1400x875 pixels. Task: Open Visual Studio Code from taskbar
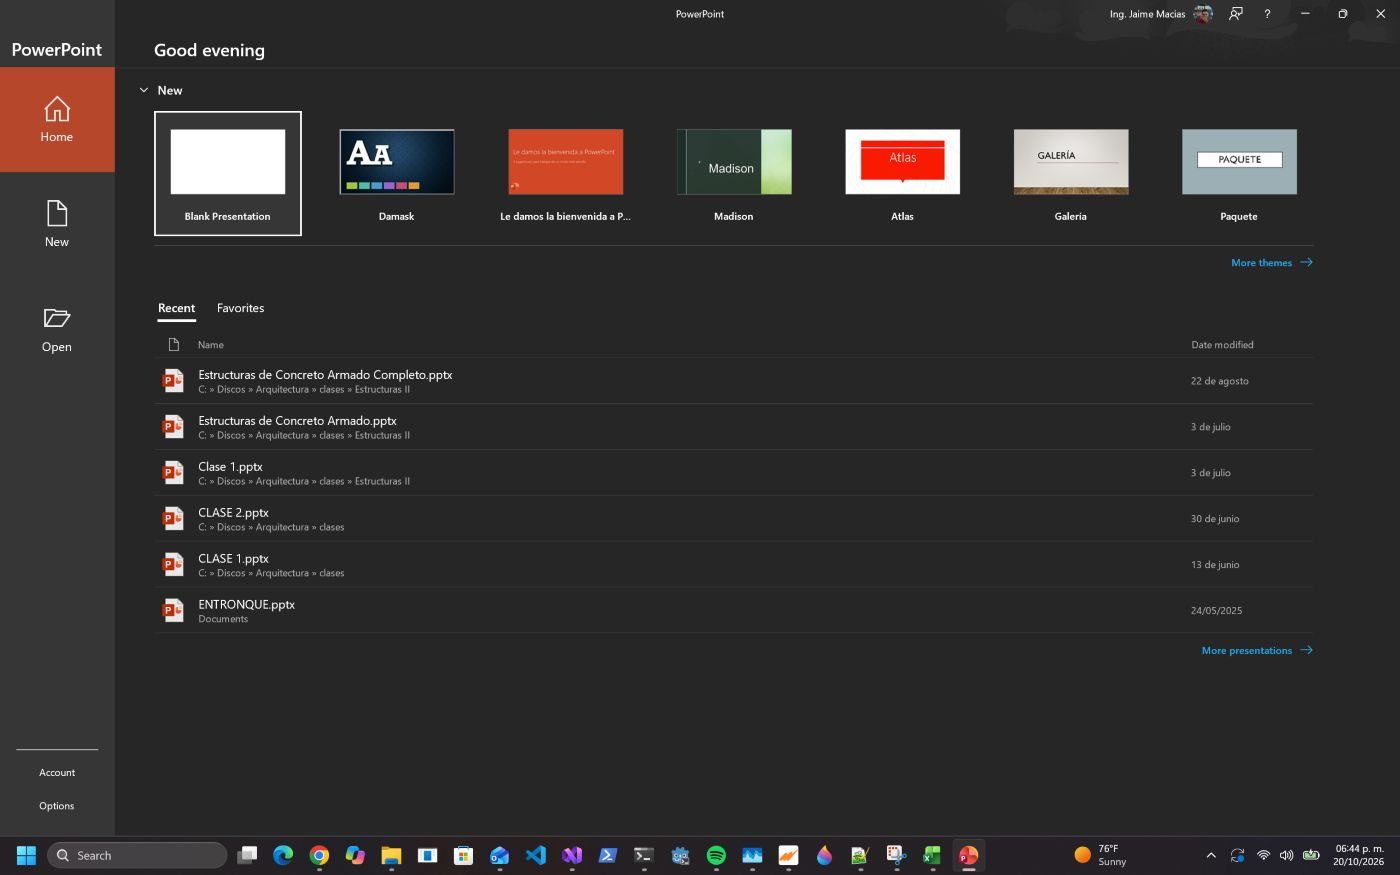[536, 855]
